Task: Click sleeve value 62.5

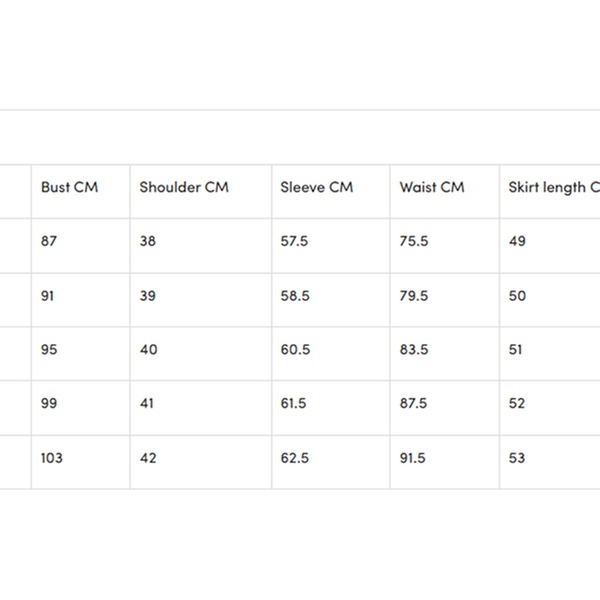Action: (x=295, y=458)
